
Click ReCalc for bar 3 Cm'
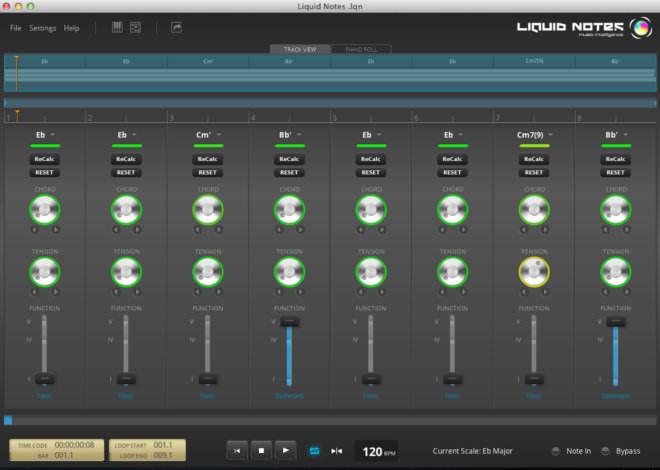click(208, 159)
